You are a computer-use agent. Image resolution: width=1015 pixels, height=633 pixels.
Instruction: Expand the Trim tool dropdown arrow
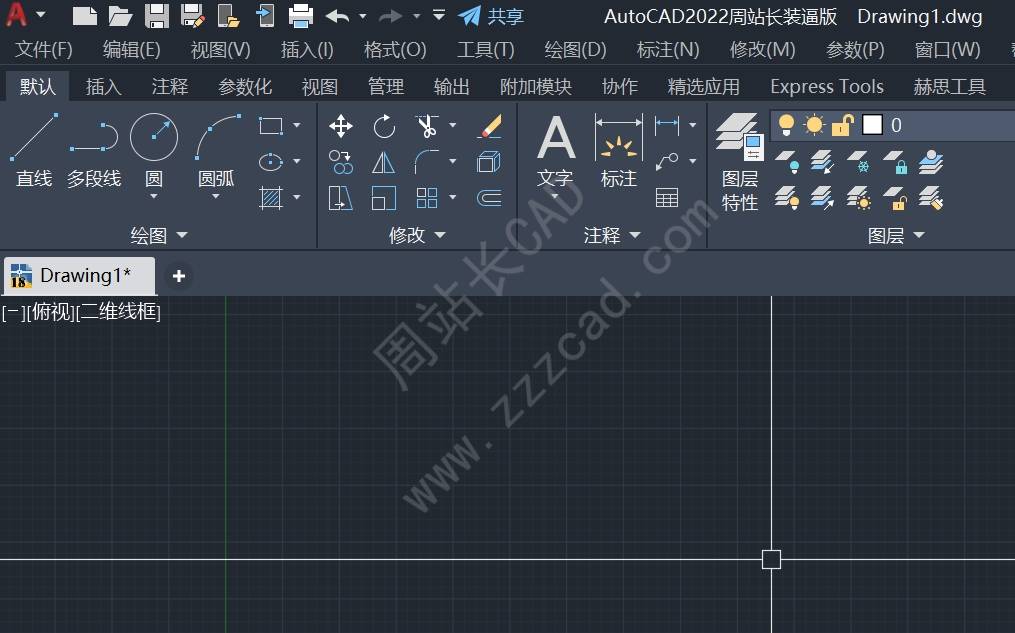tap(452, 125)
